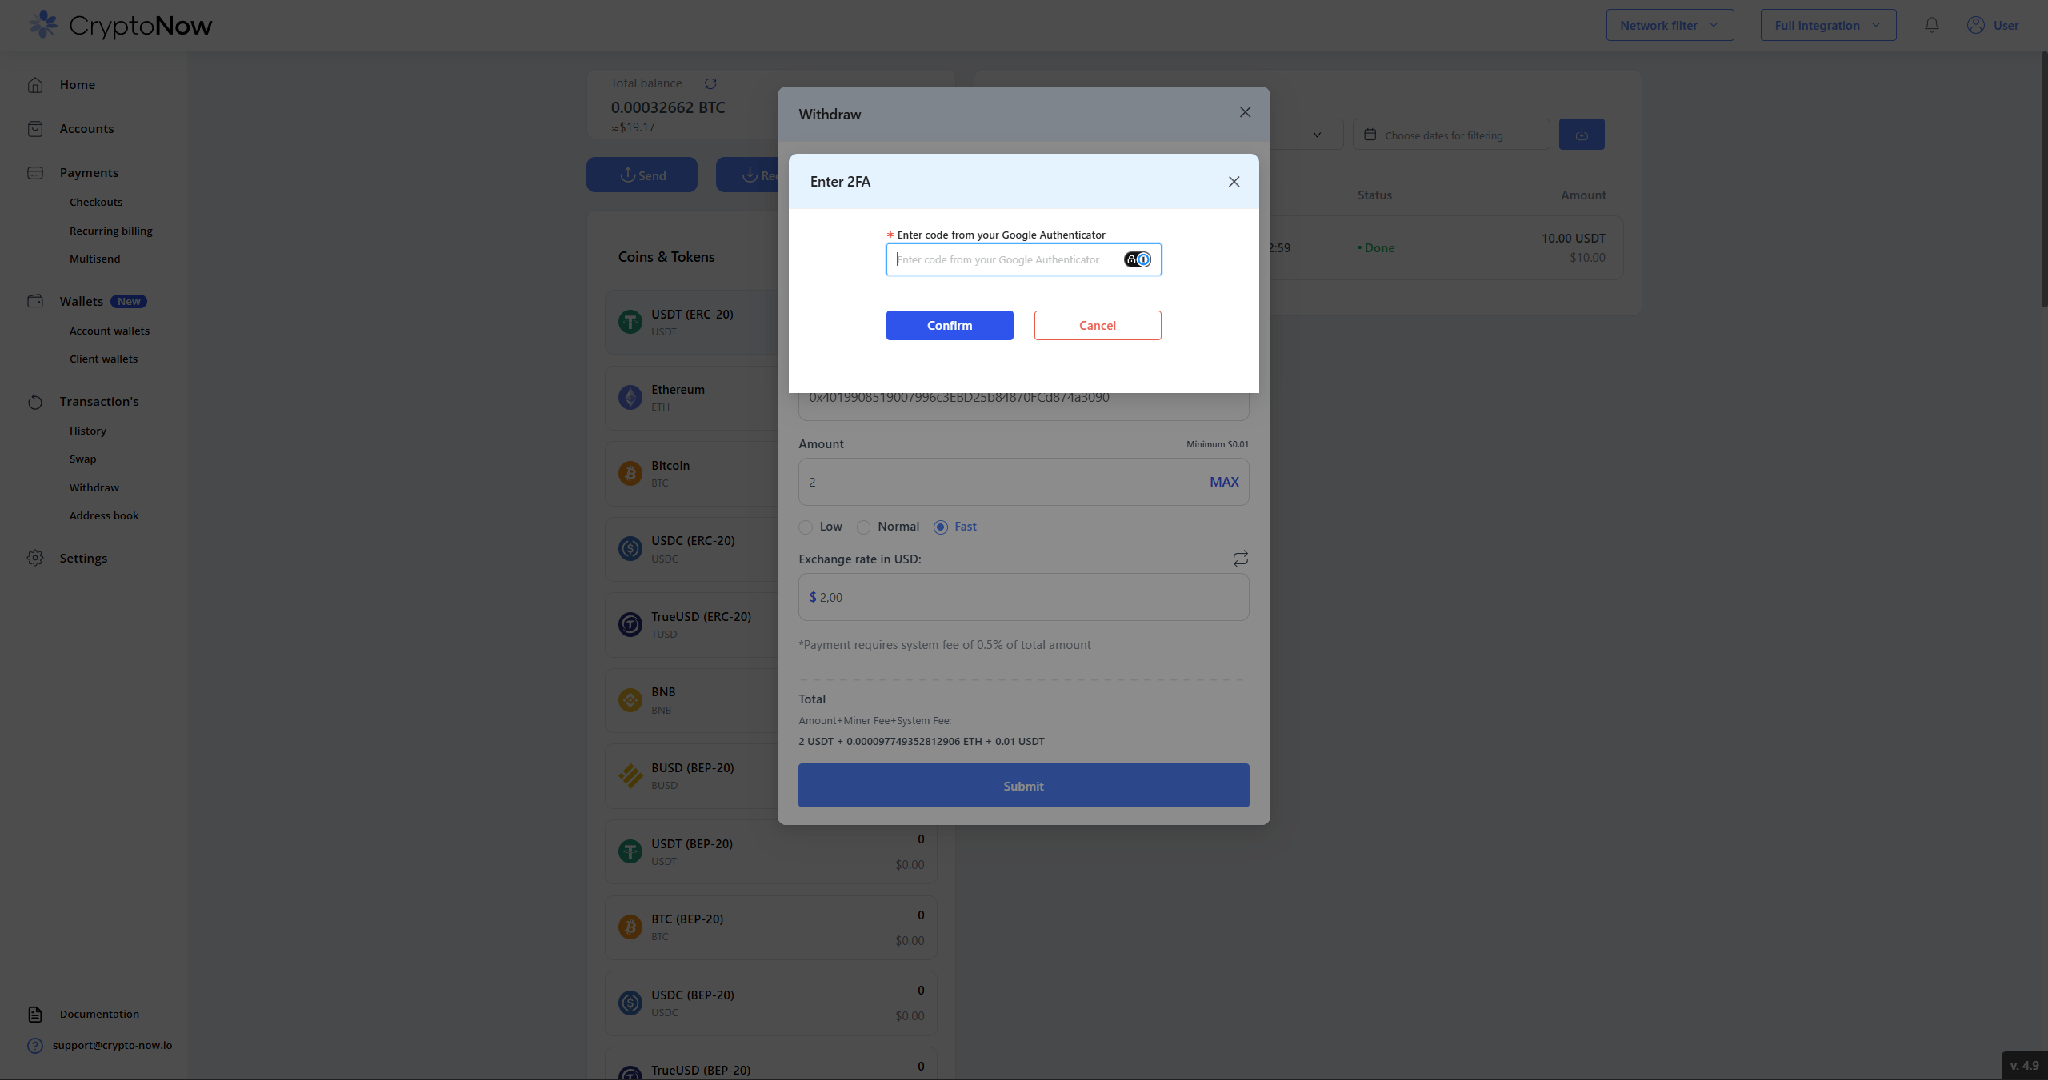Cancel the 2FA dialog
Image resolution: width=2048 pixels, height=1080 pixels.
(1097, 325)
